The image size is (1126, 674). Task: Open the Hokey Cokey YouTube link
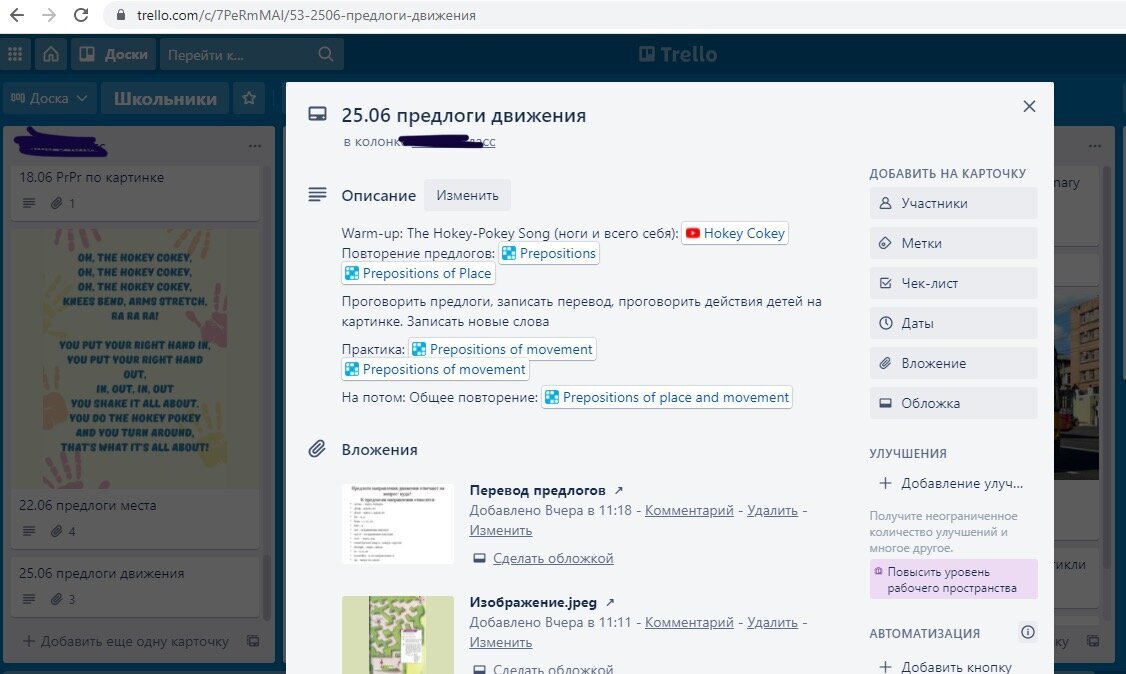point(735,233)
